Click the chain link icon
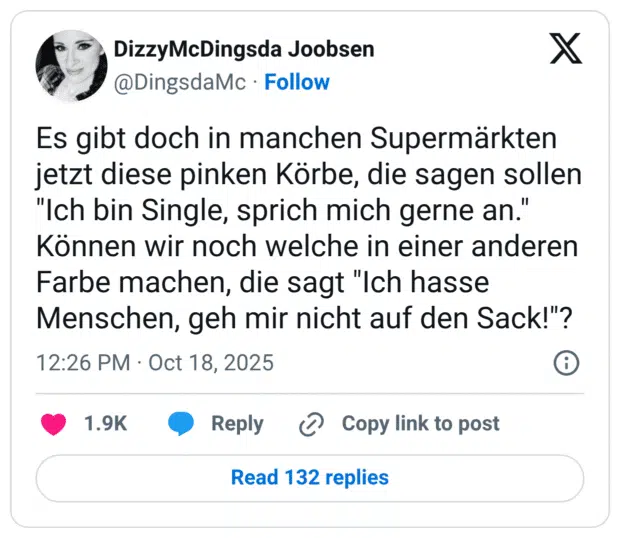Screen dimensions: 620x538 (x=312, y=424)
